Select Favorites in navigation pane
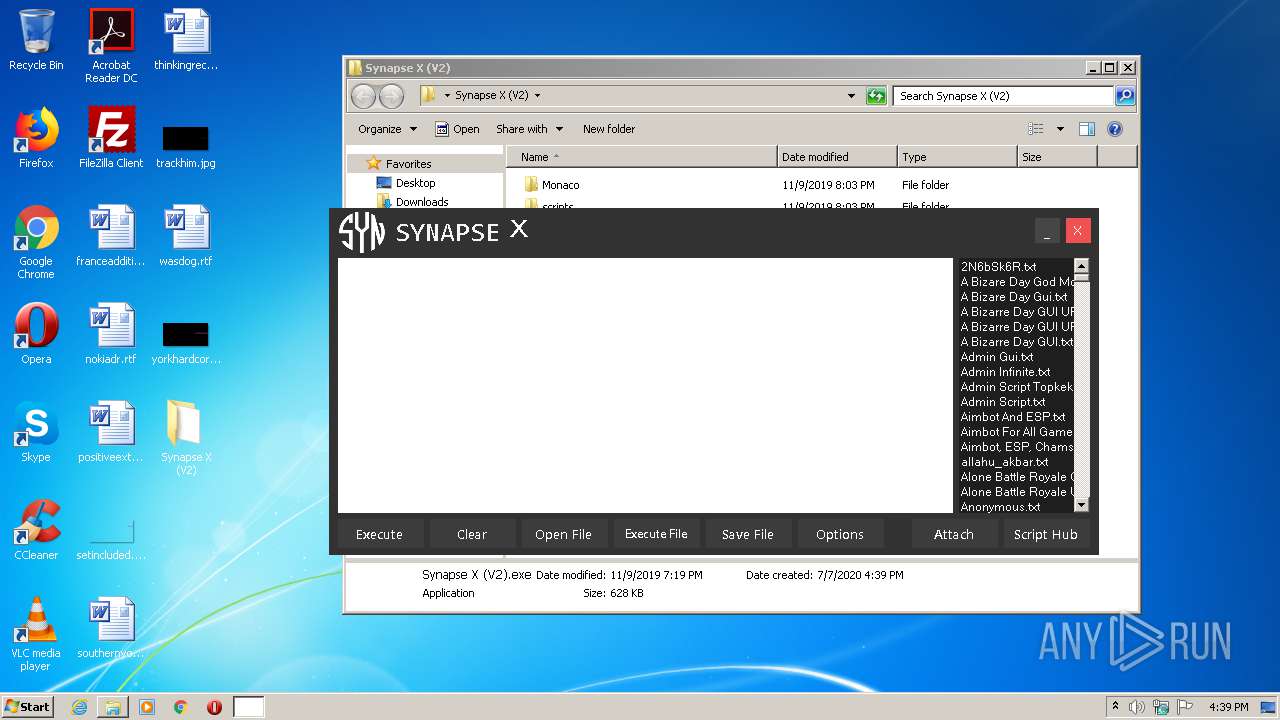The image size is (1280, 720). coord(408,164)
